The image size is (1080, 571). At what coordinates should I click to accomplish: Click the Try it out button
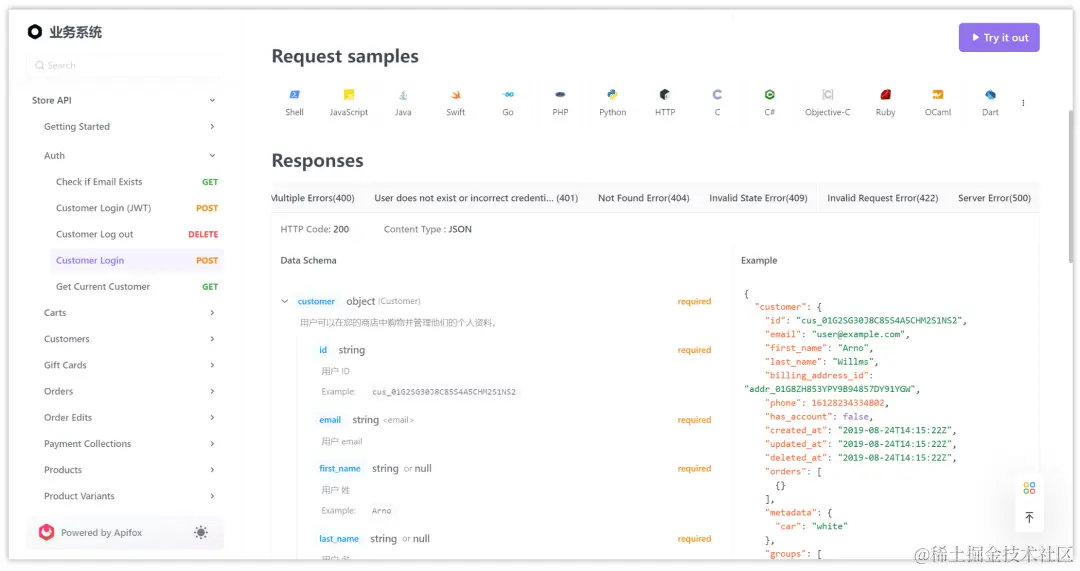pos(999,38)
